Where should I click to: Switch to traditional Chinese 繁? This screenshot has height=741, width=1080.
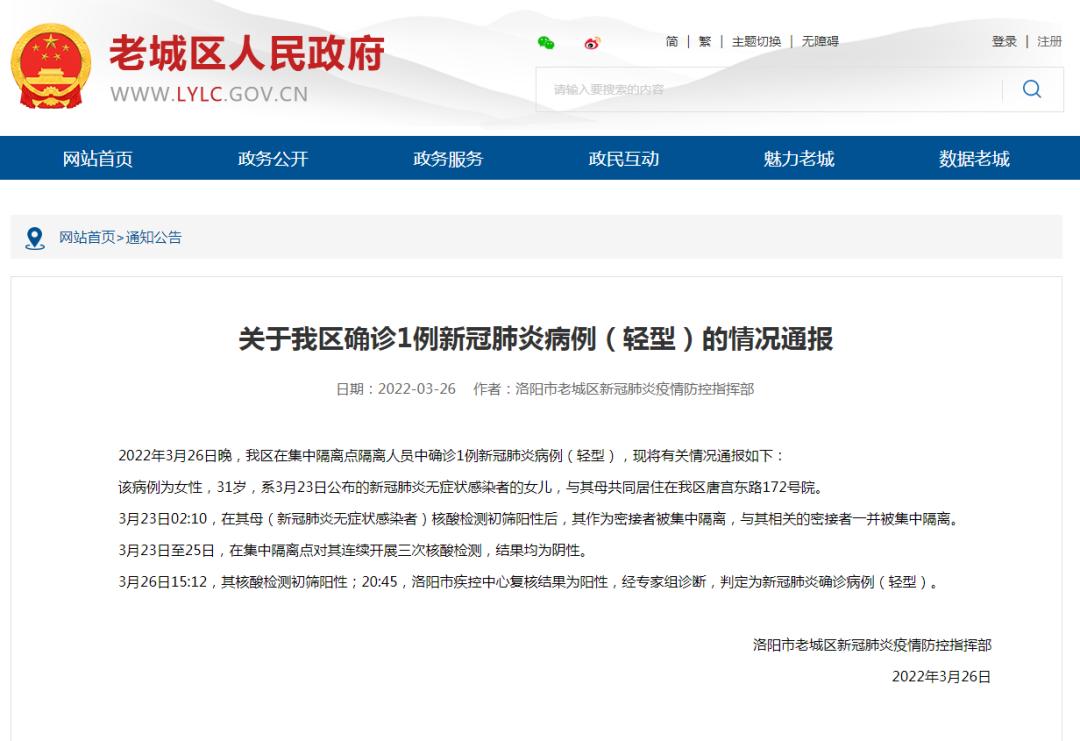[x=705, y=41]
